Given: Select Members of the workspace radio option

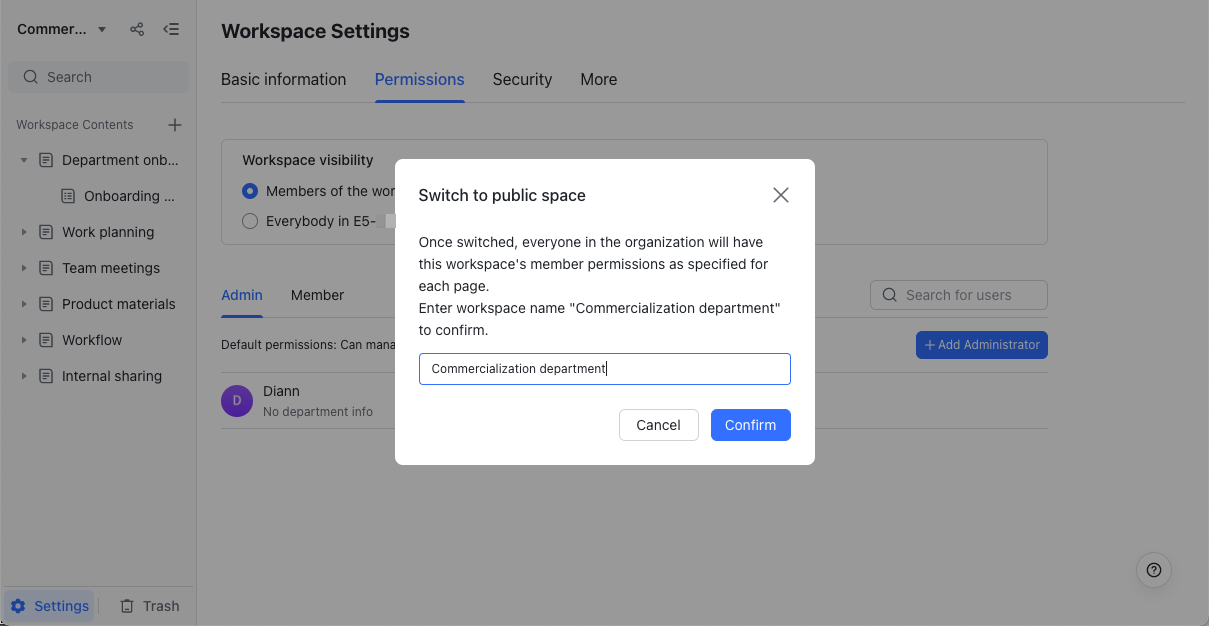Looking at the screenshot, I should tap(250, 191).
